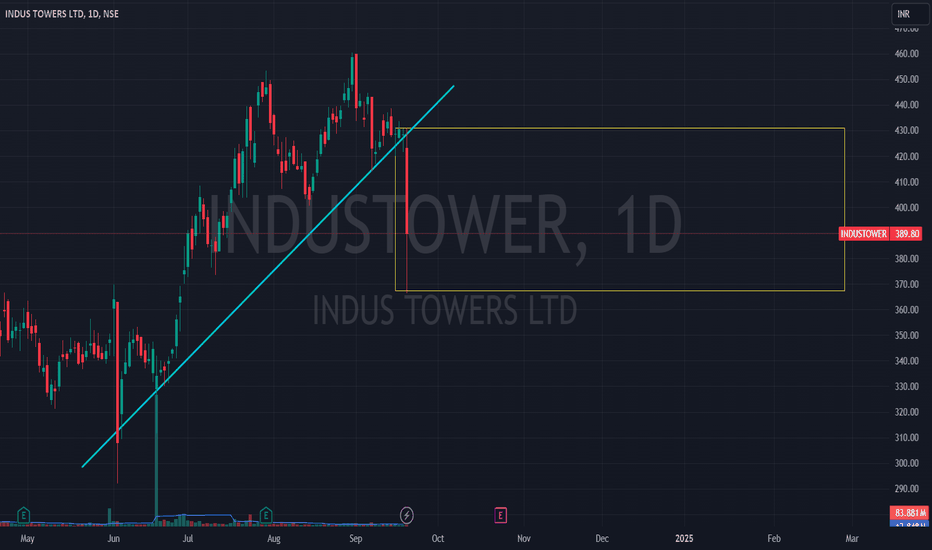Click the 350.00 price axis label
932x550 pixels.
point(906,335)
